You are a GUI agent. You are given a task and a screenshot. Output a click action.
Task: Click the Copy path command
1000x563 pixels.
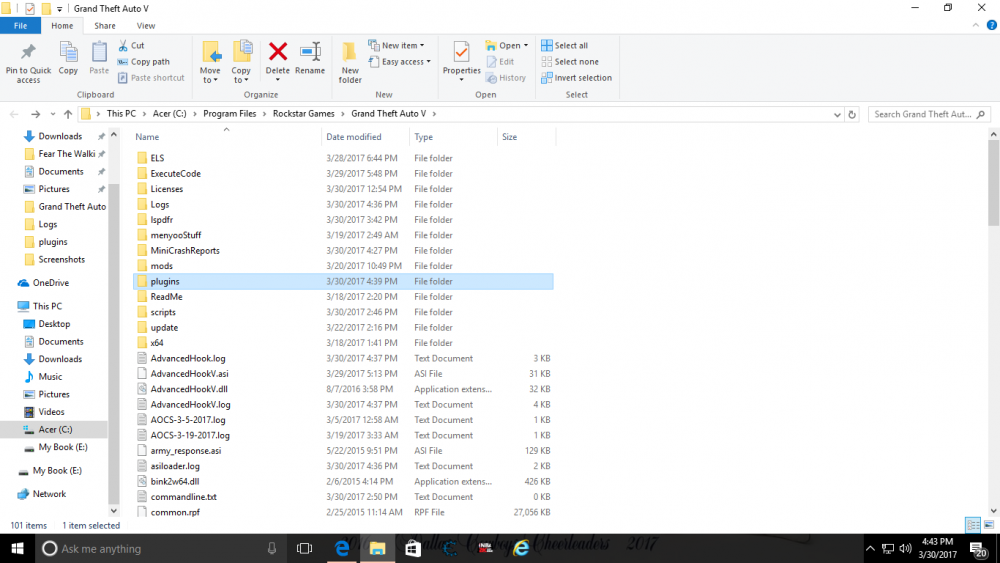click(143, 62)
